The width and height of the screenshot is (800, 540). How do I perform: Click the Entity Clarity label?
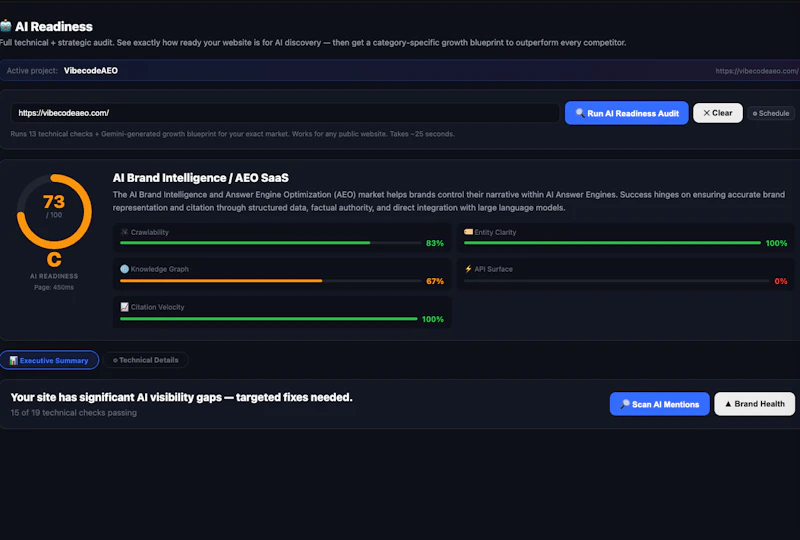[x=495, y=232]
